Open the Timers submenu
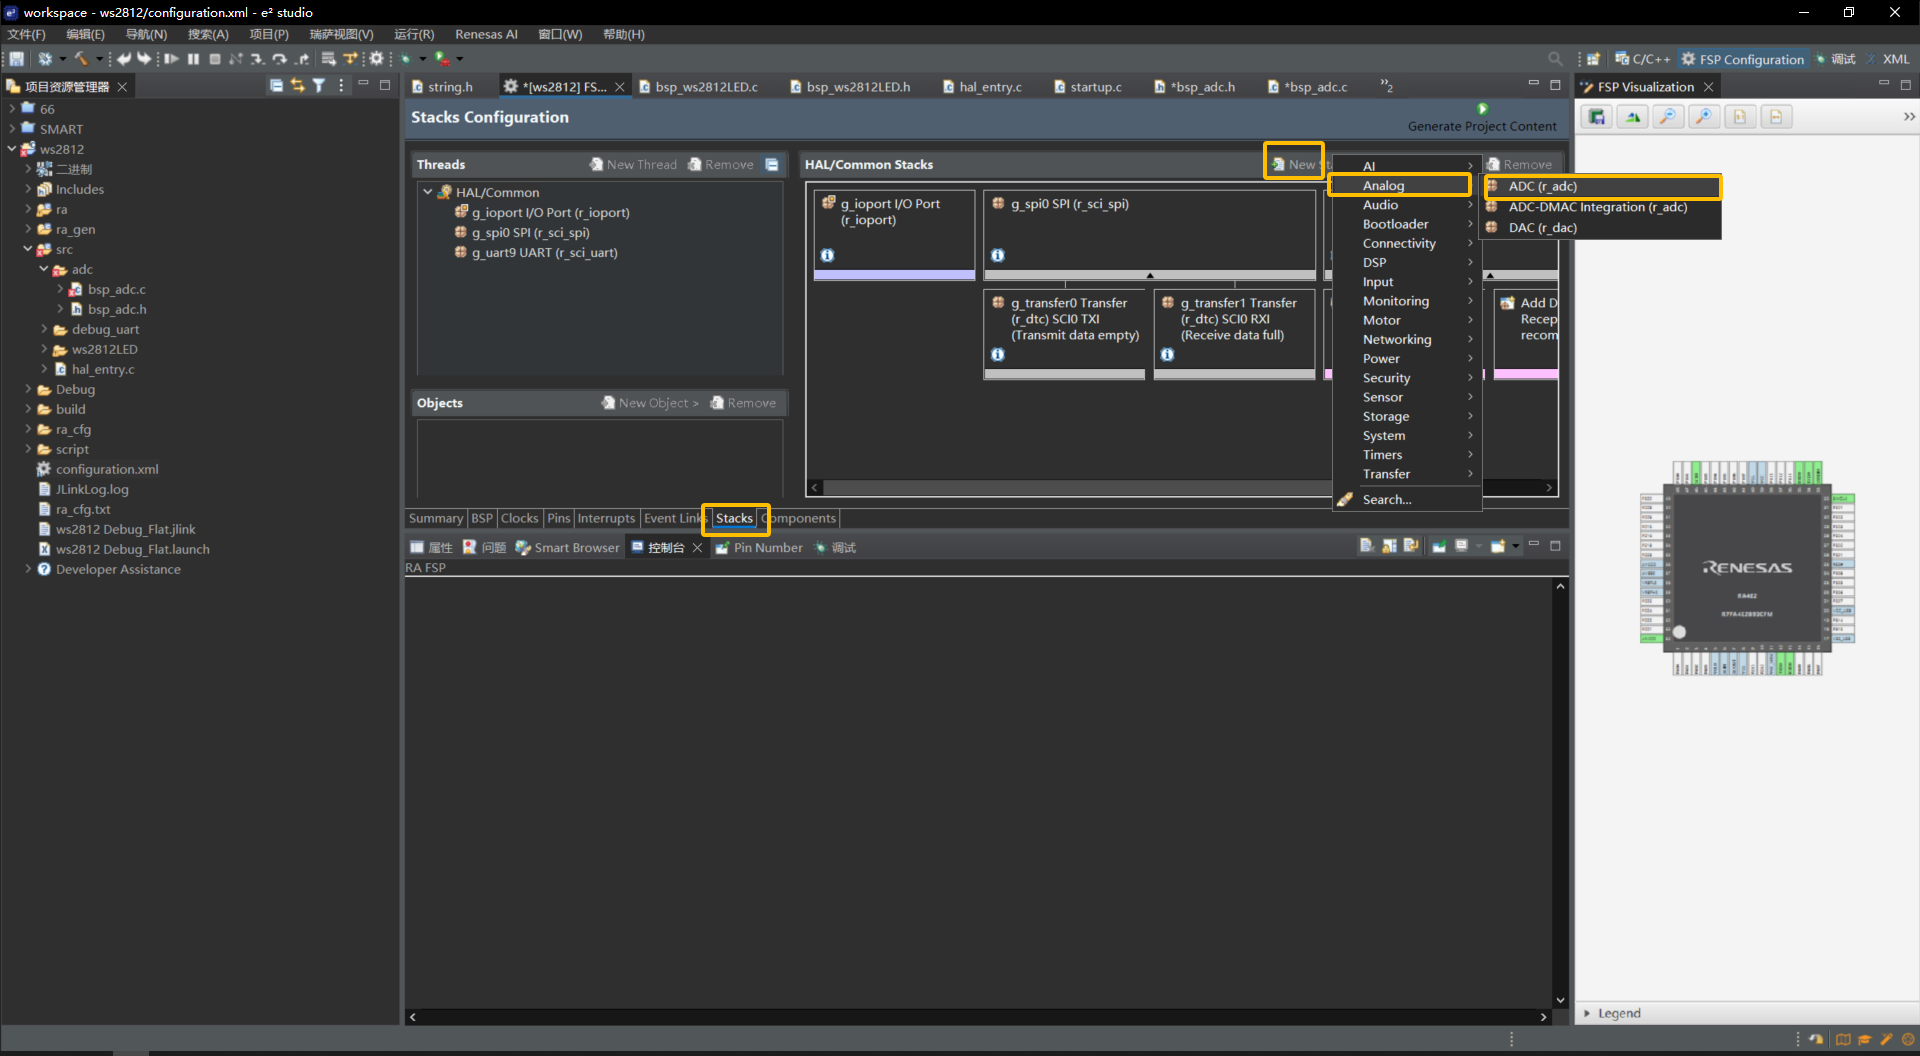The width and height of the screenshot is (1920, 1056). point(1407,455)
